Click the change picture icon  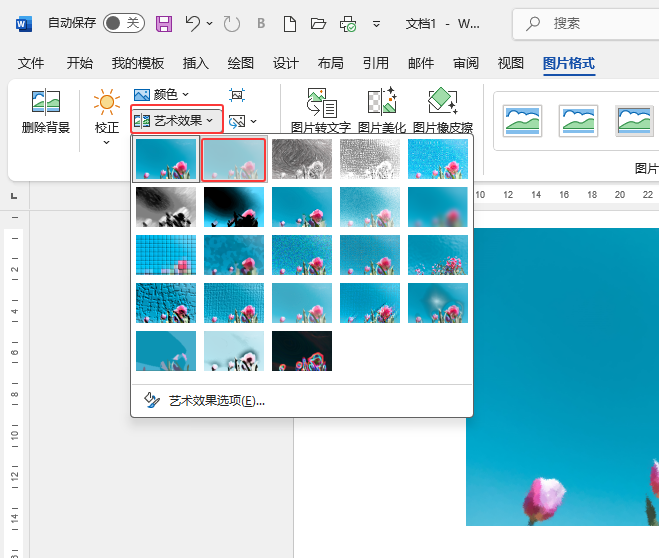[x=237, y=122]
